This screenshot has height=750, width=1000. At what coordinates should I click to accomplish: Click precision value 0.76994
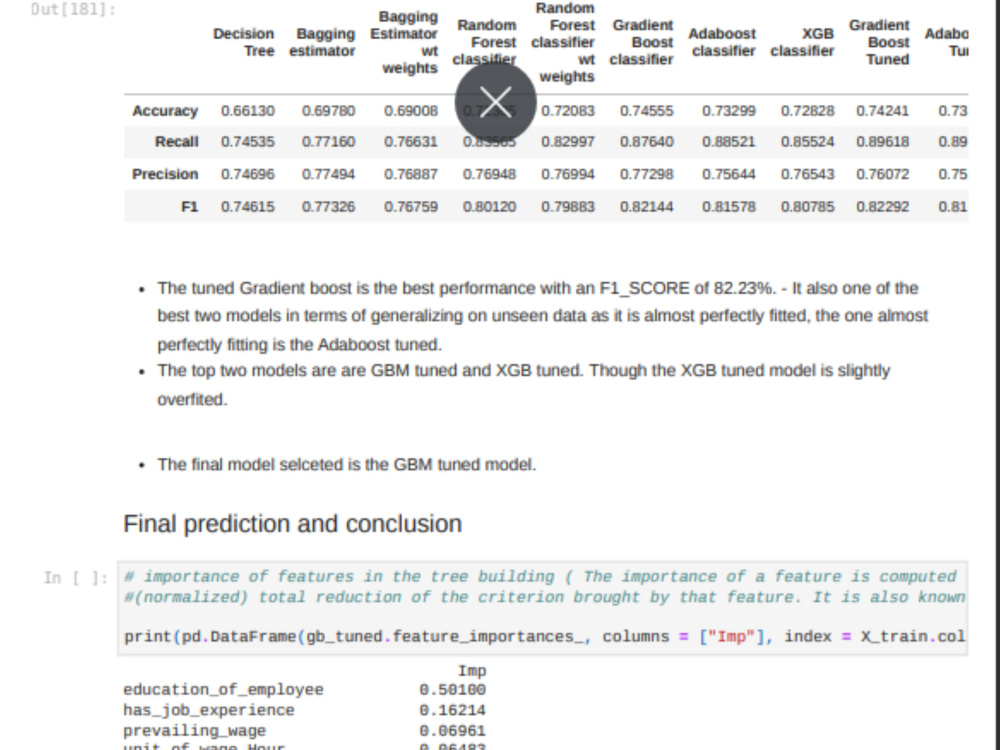(x=568, y=174)
